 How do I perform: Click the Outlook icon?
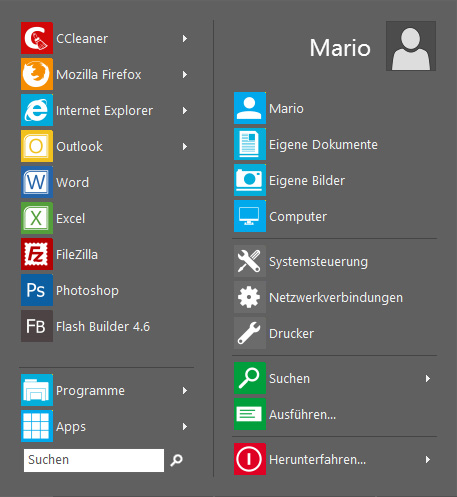(37, 146)
